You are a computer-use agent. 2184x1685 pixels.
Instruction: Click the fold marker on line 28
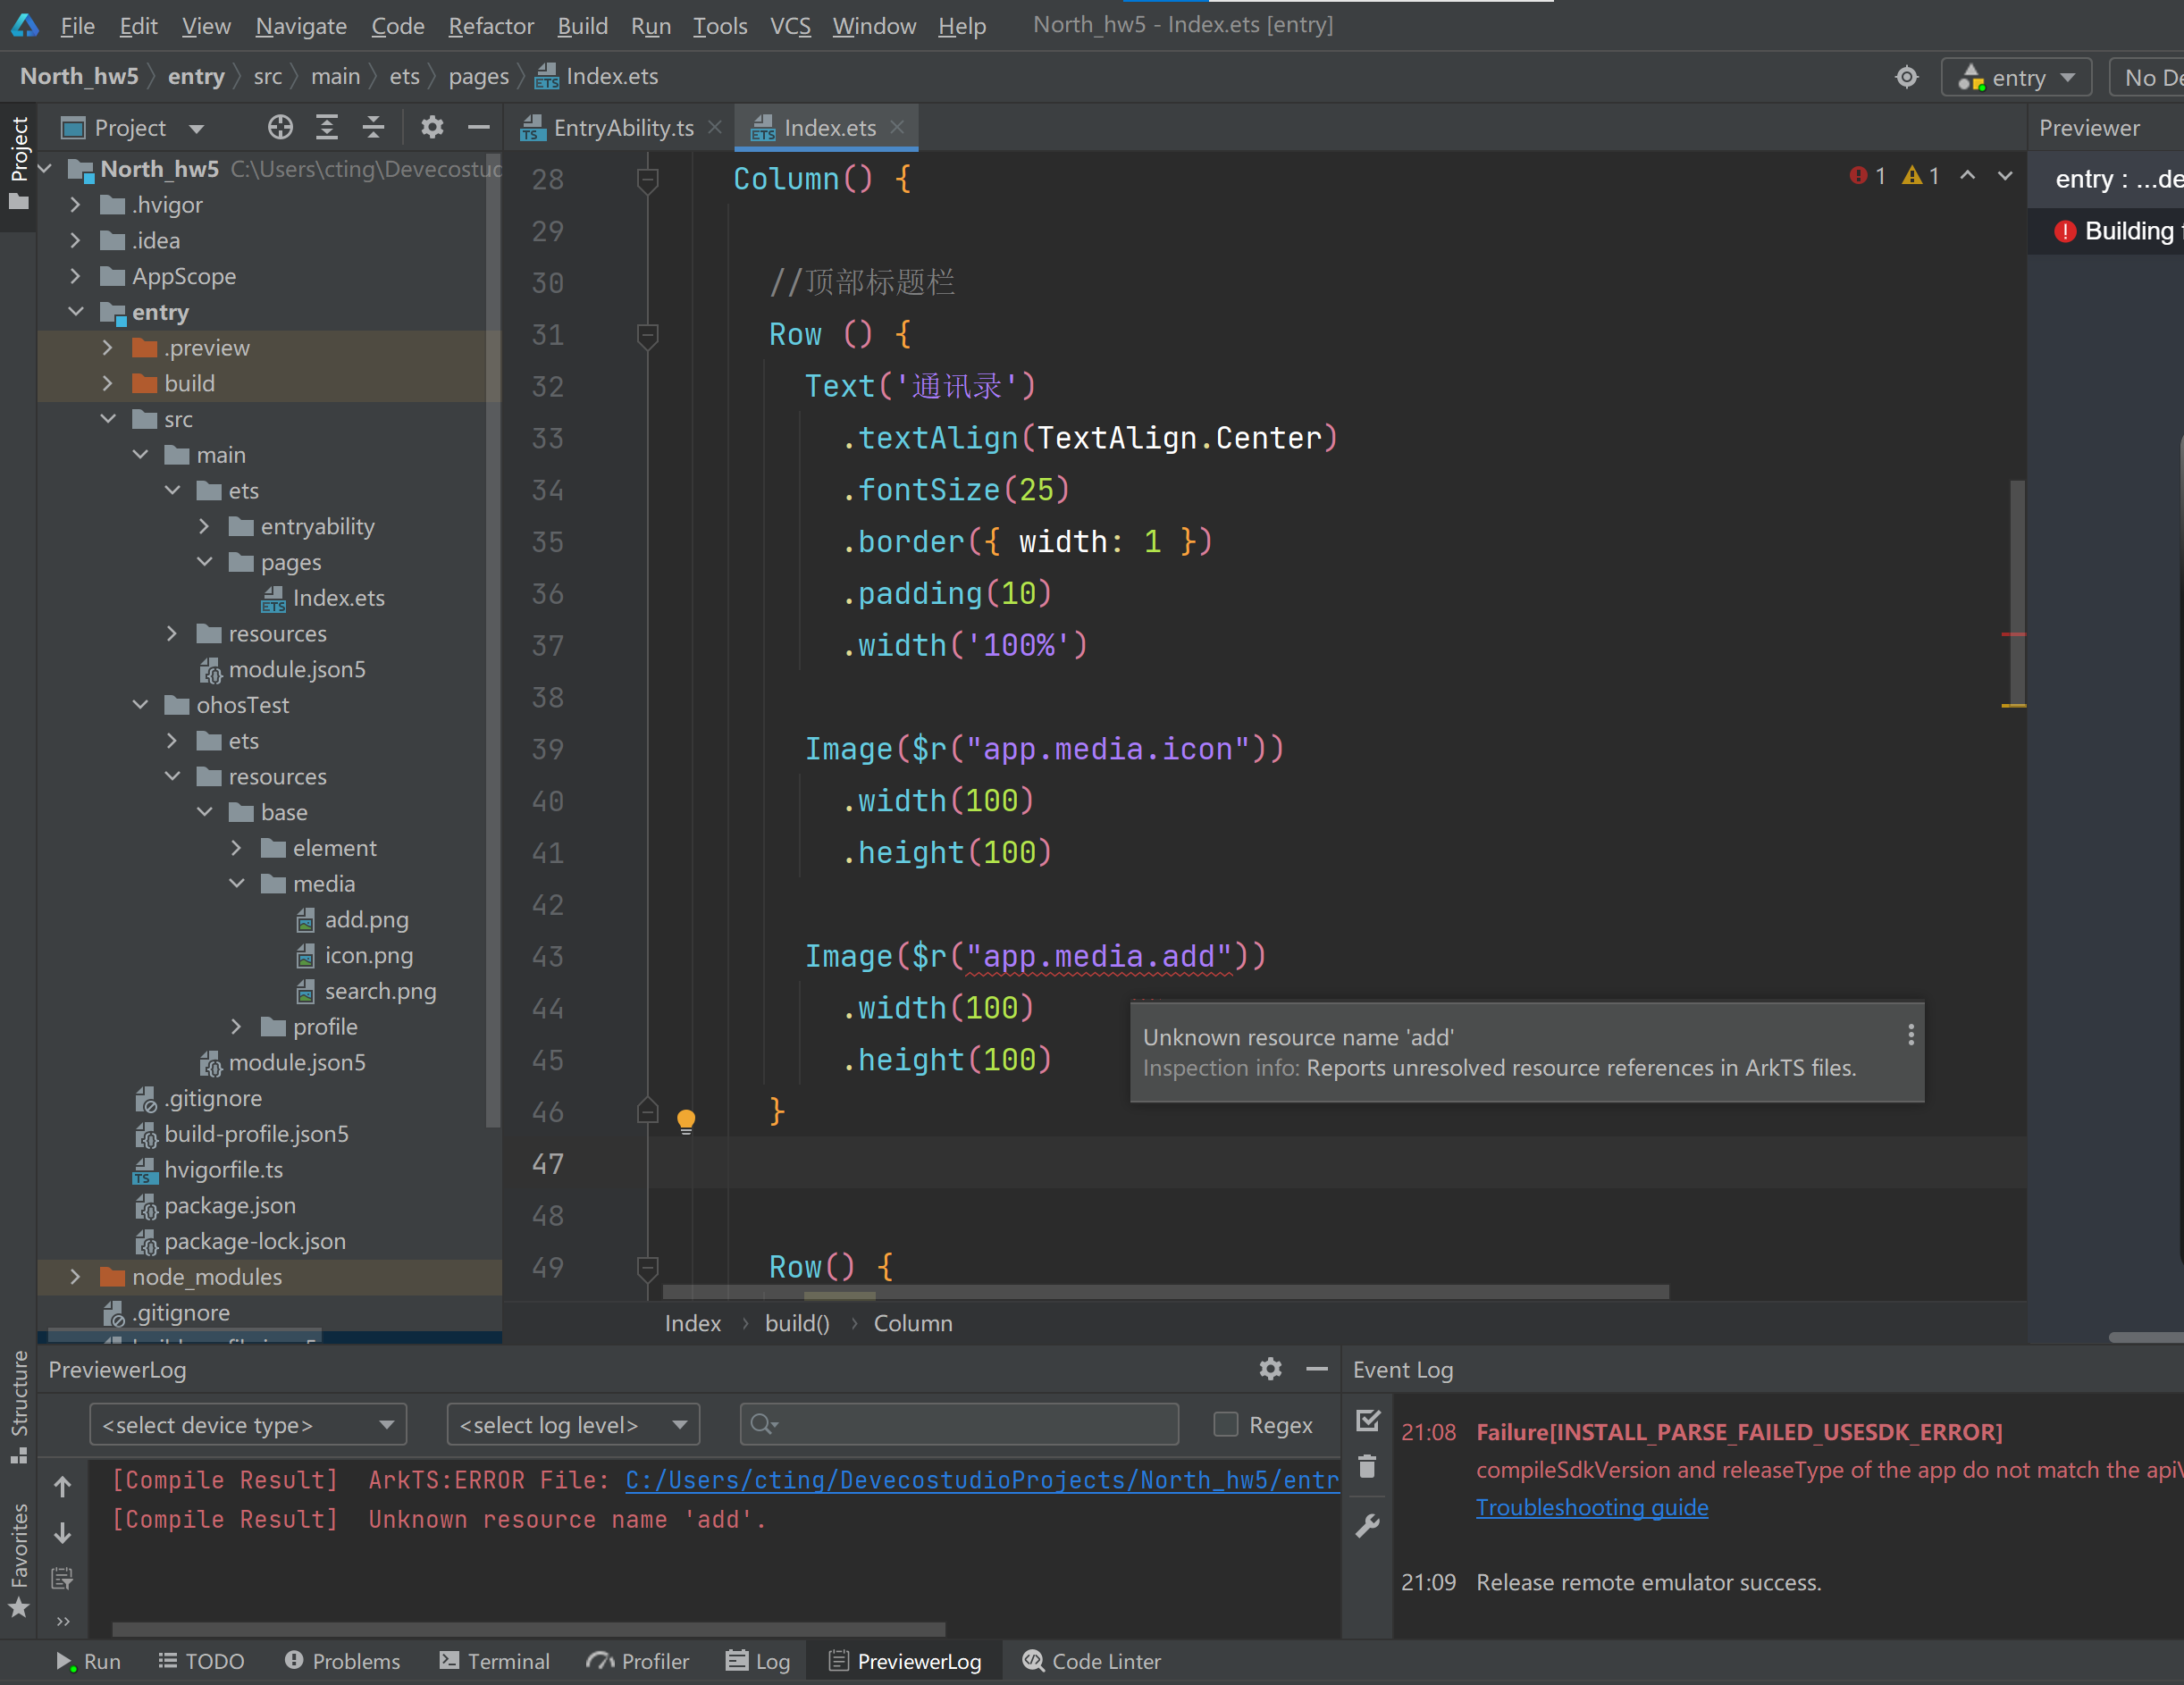[647, 180]
